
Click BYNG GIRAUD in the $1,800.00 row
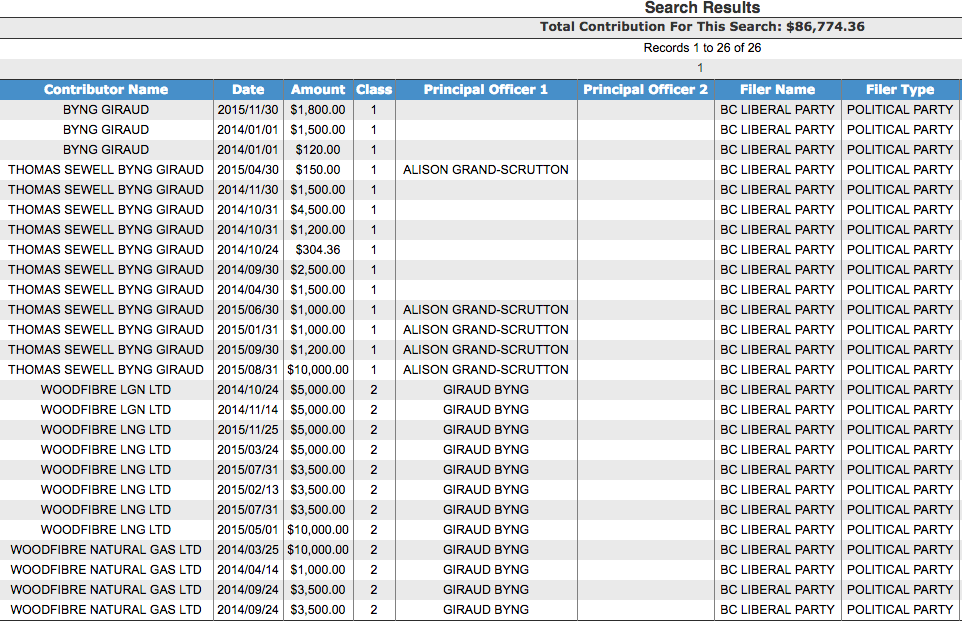click(x=106, y=110)
